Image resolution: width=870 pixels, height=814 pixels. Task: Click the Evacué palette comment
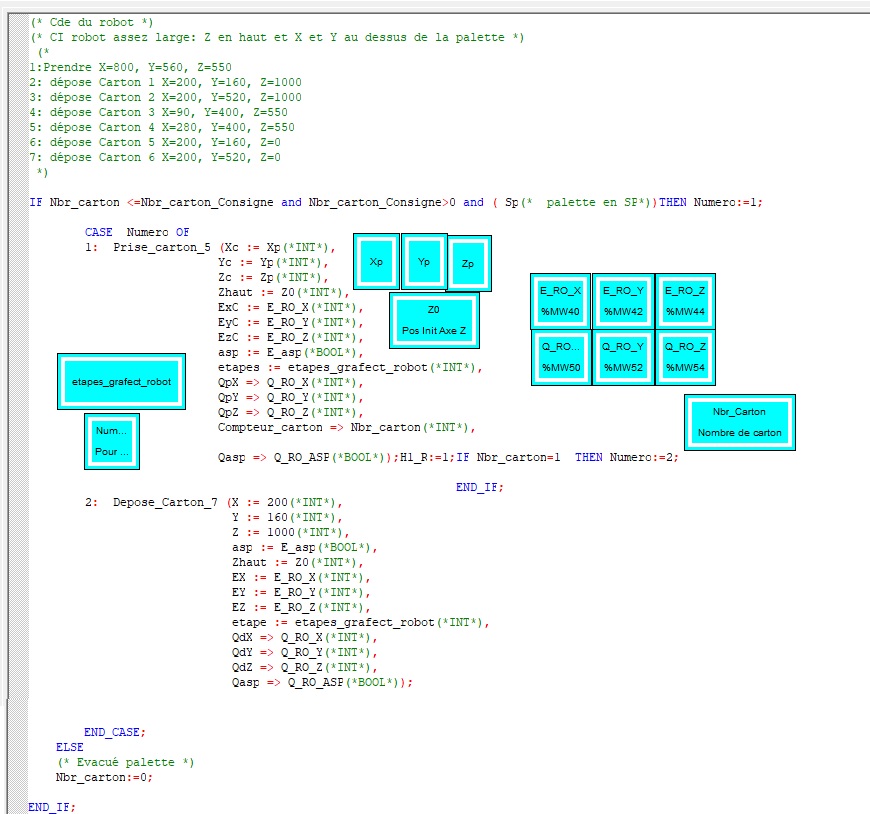pyautogui.click(x=125, y=762)
